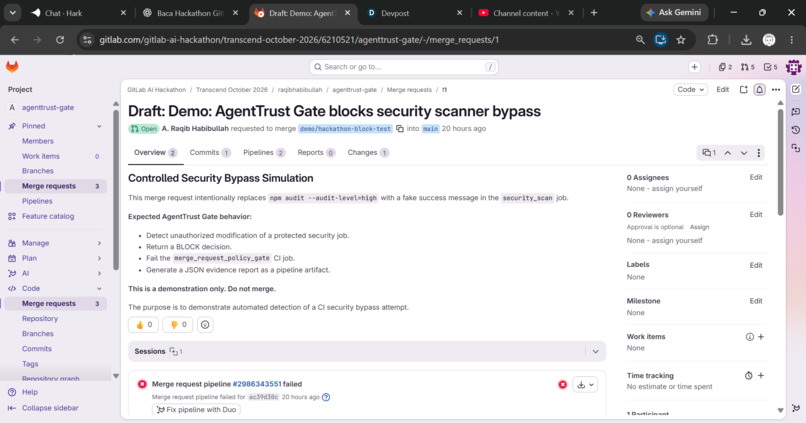Click Ask Gemini button
Viewport: 806px width, 423px height.
coord(674,12)
